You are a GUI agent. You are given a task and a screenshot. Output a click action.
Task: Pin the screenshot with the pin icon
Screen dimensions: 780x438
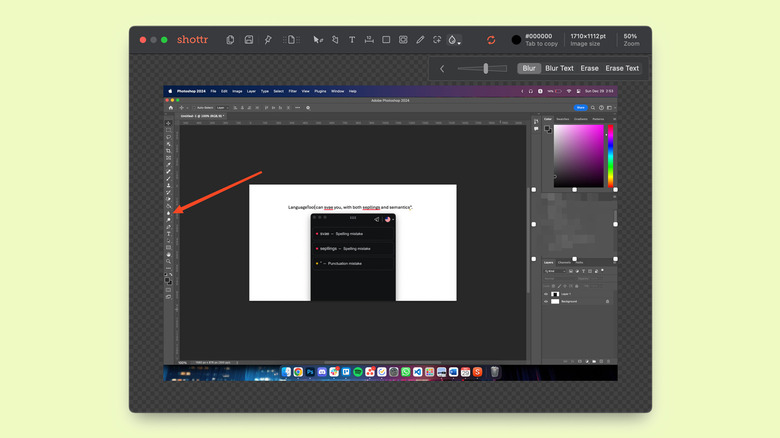click(268, 40)
